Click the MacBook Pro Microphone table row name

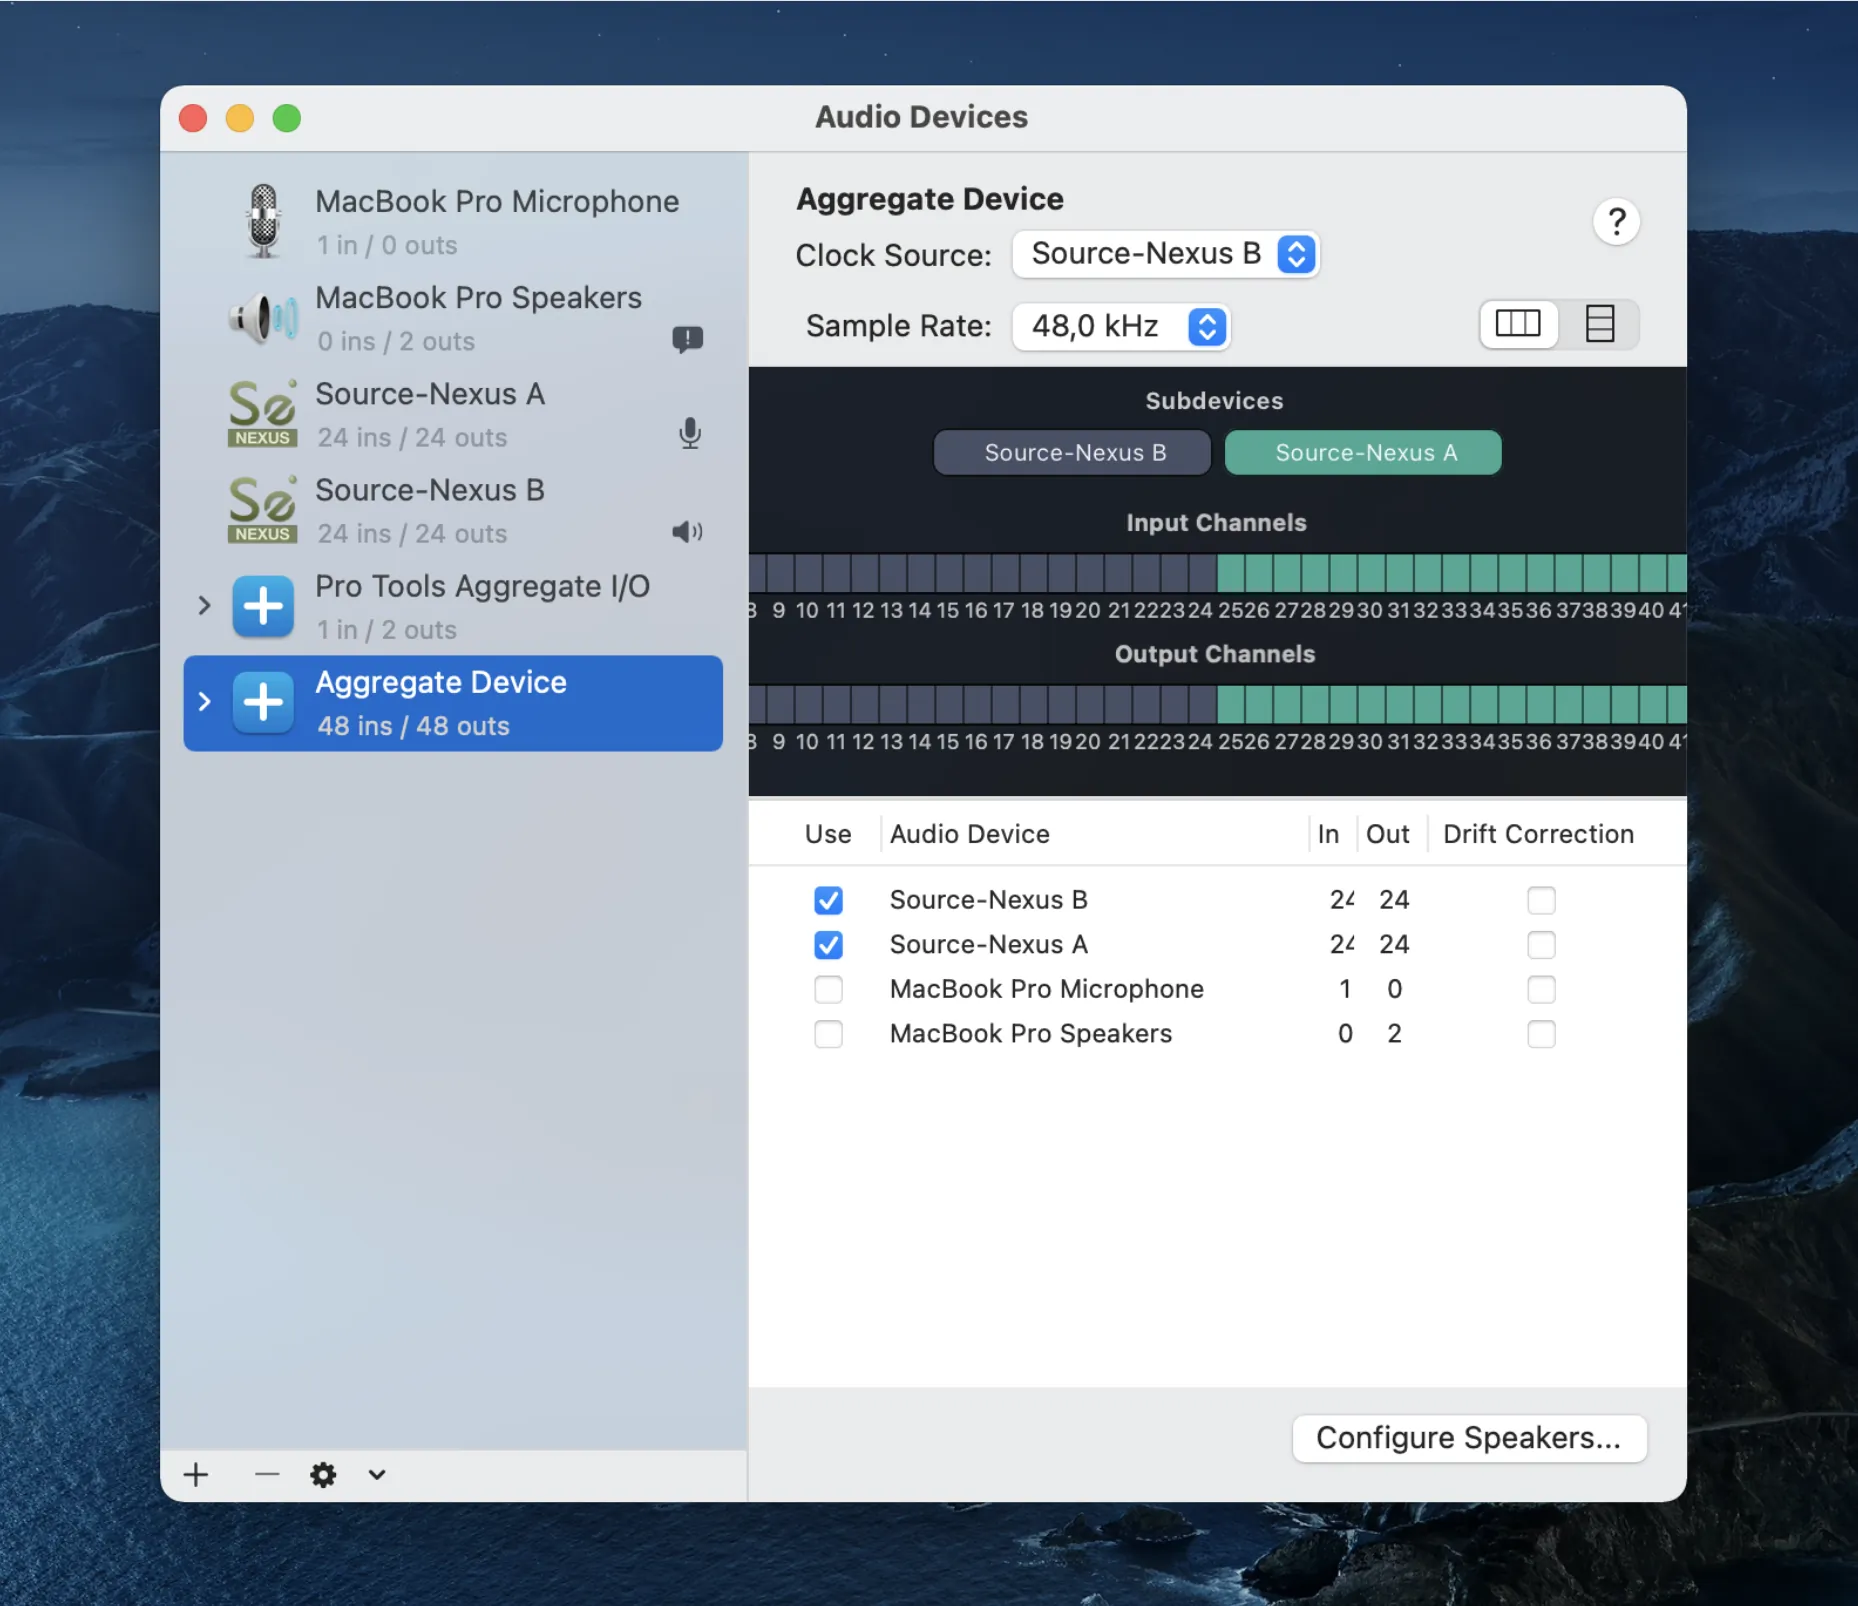1047,989
